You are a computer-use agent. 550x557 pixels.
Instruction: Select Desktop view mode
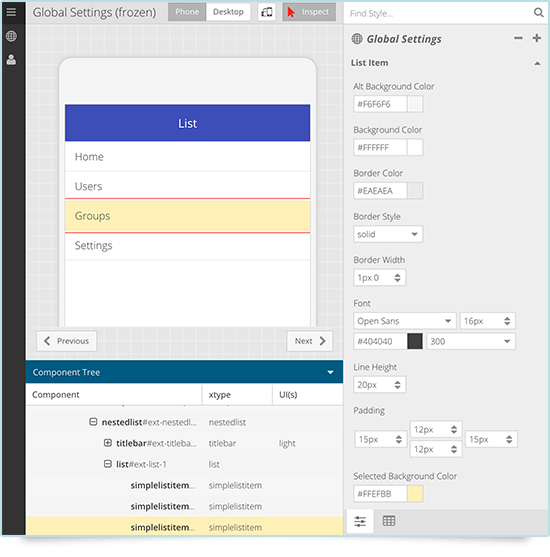[x=228, y=12]
